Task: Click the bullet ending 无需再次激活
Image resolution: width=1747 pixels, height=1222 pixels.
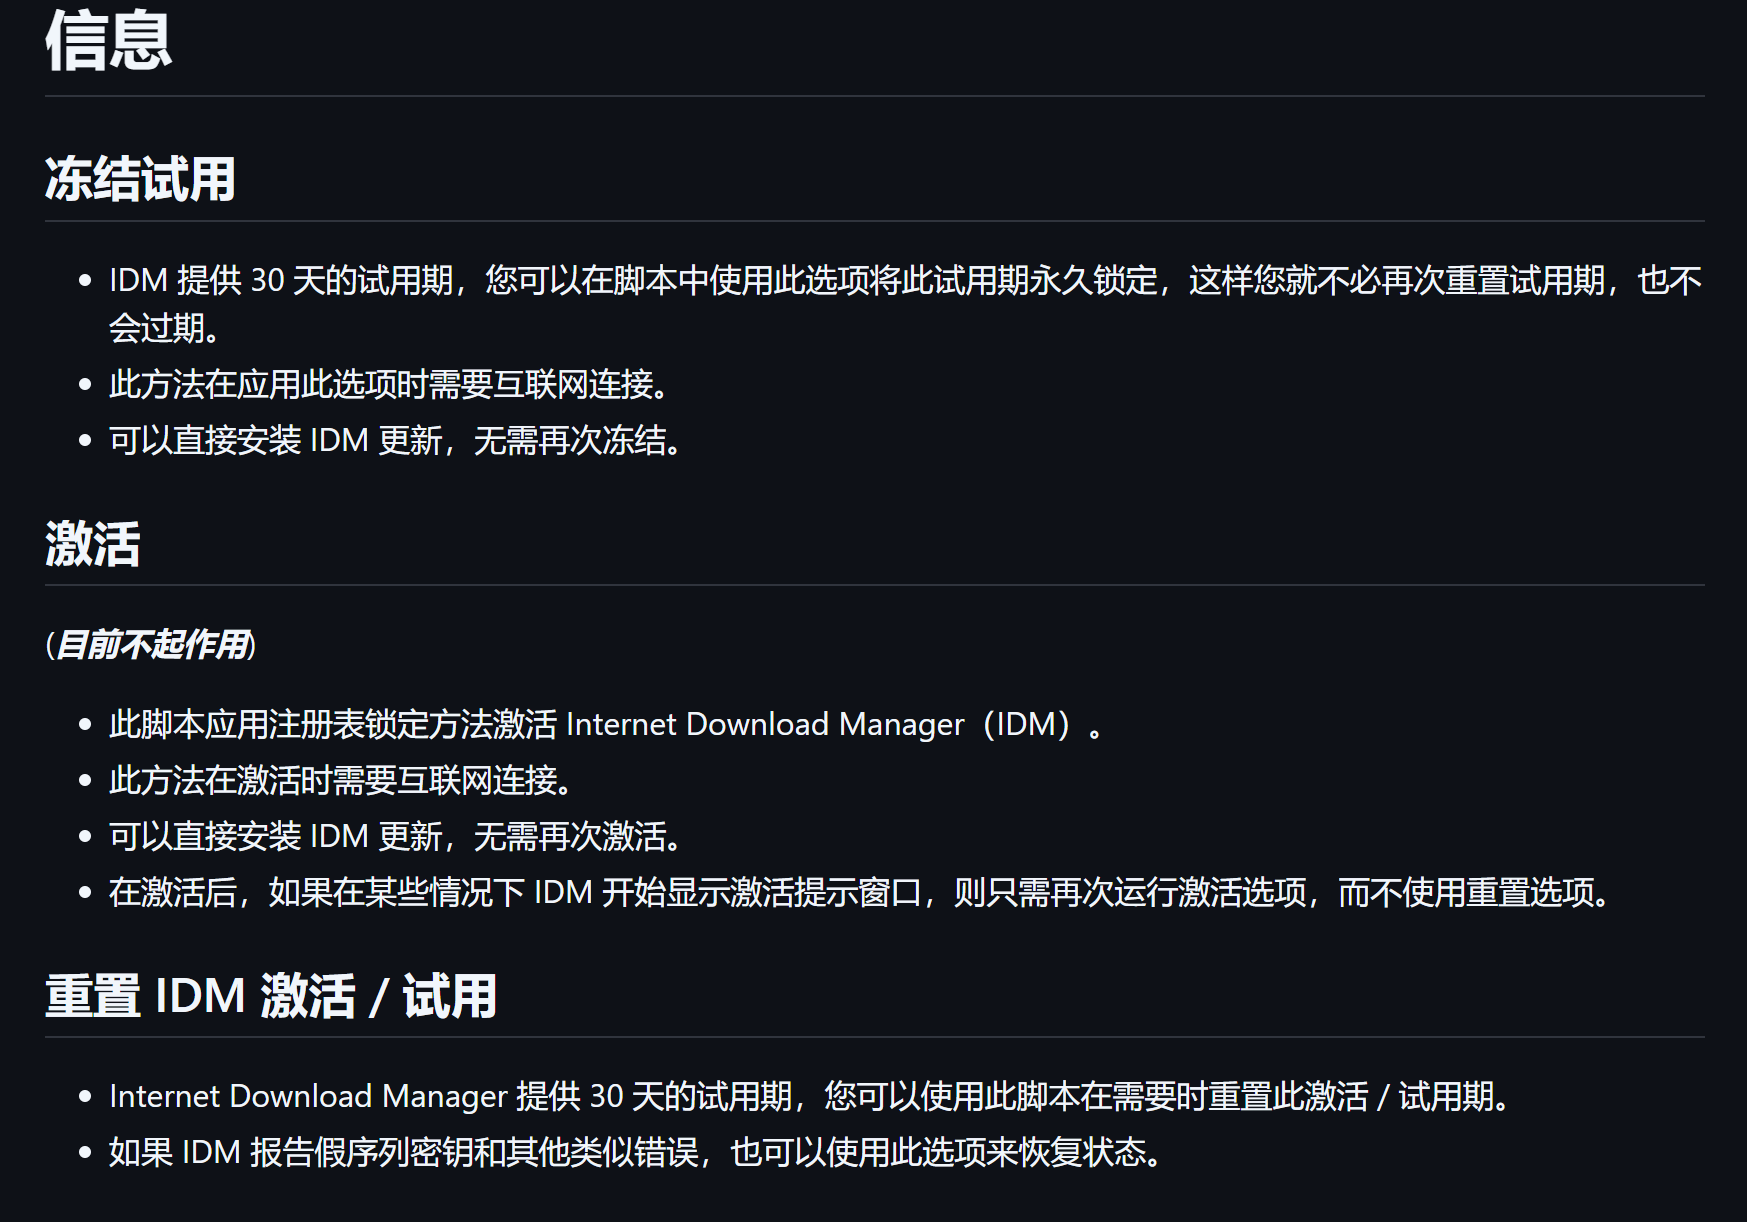Action: [x=398, y=836]
